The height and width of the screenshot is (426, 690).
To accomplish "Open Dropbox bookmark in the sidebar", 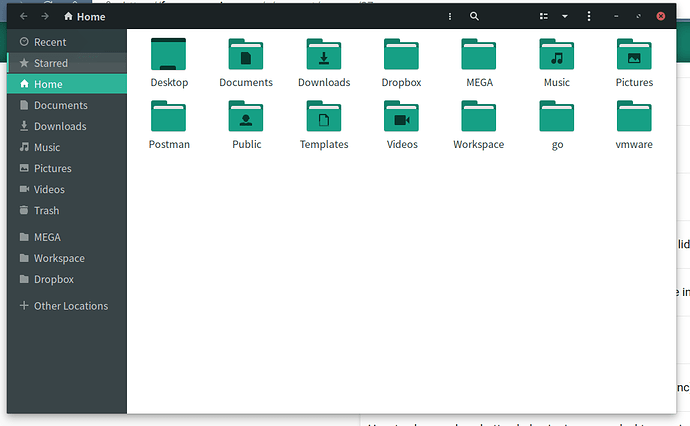I will coord(67,279).
